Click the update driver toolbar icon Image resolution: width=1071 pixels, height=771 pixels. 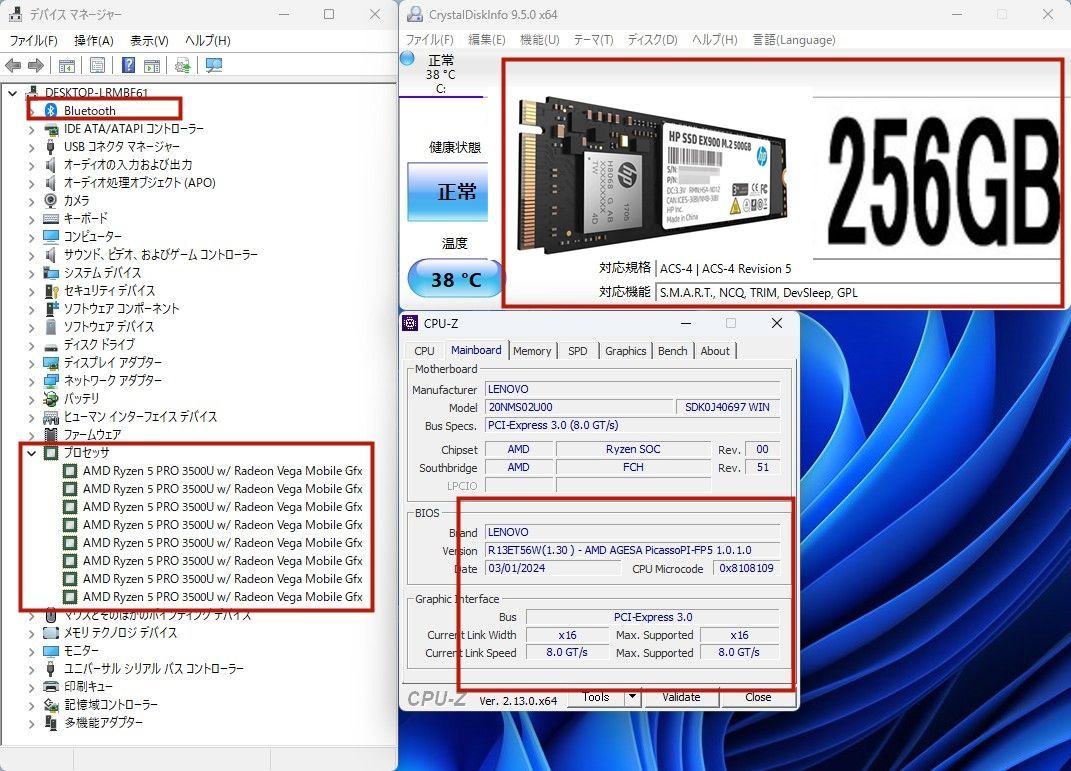coord(182,66)
